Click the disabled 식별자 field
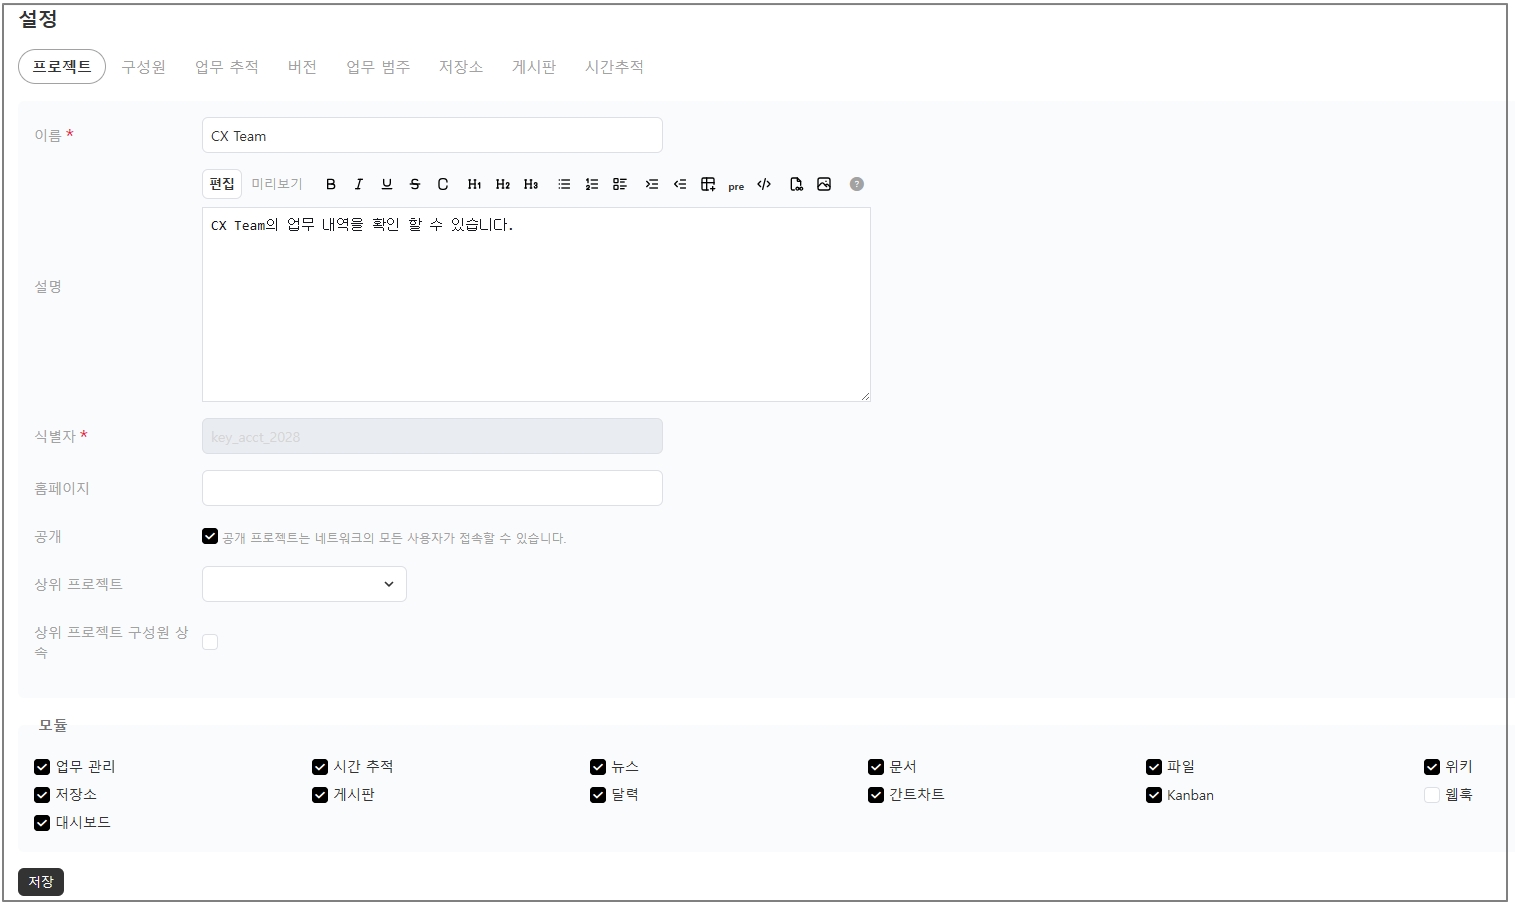The image size is (1515, 906). pos(432,436)
